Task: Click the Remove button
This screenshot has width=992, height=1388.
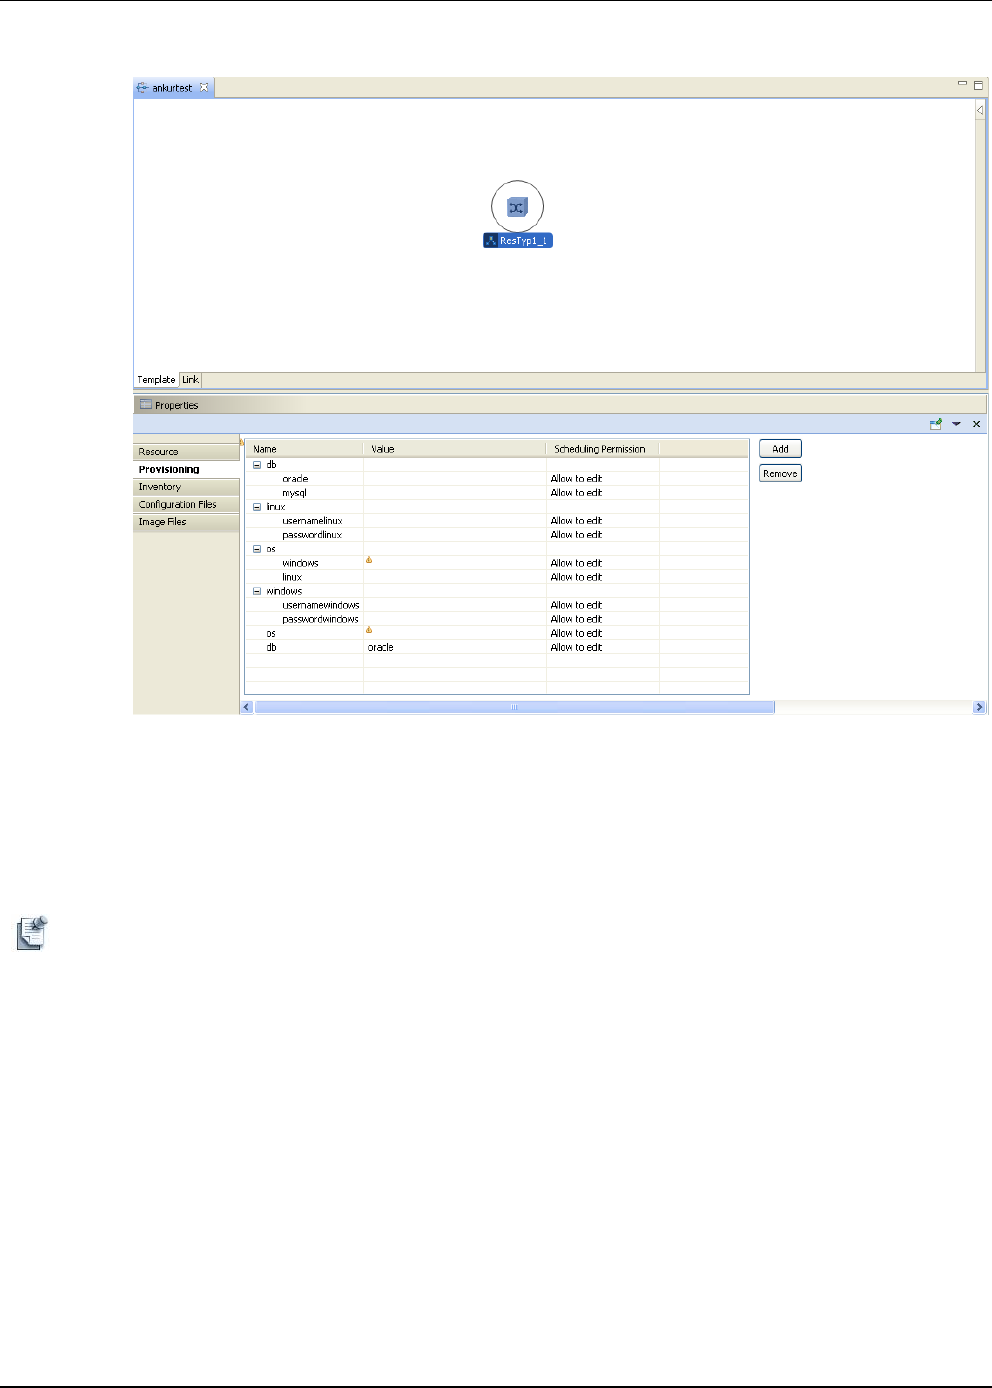Action: tap(780, 473)
